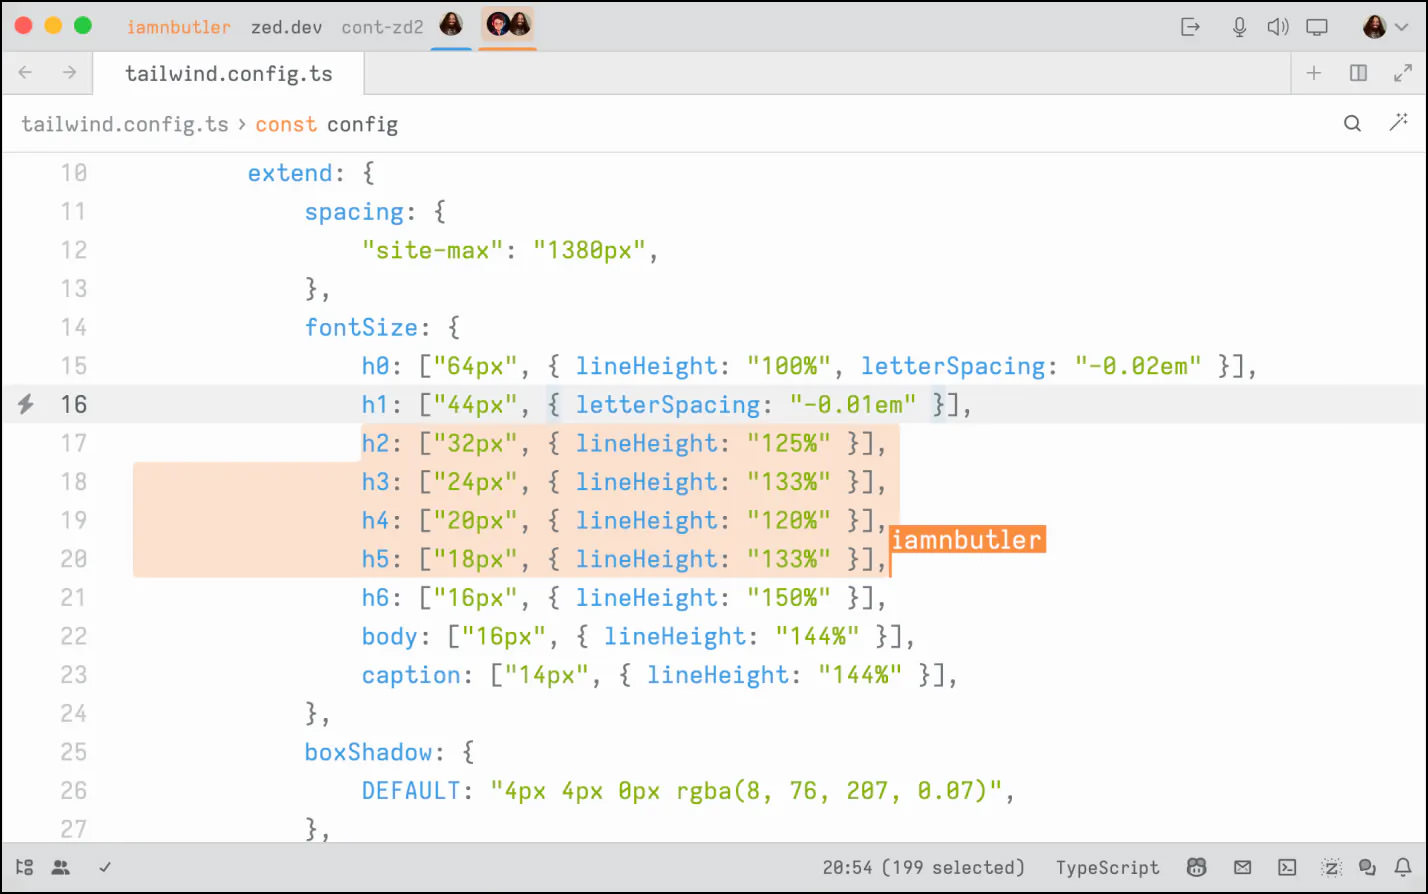This screenshot has height=894, width=1428.
Task: Click the search magnifier in the editor toolbar
Action: 1352,123
